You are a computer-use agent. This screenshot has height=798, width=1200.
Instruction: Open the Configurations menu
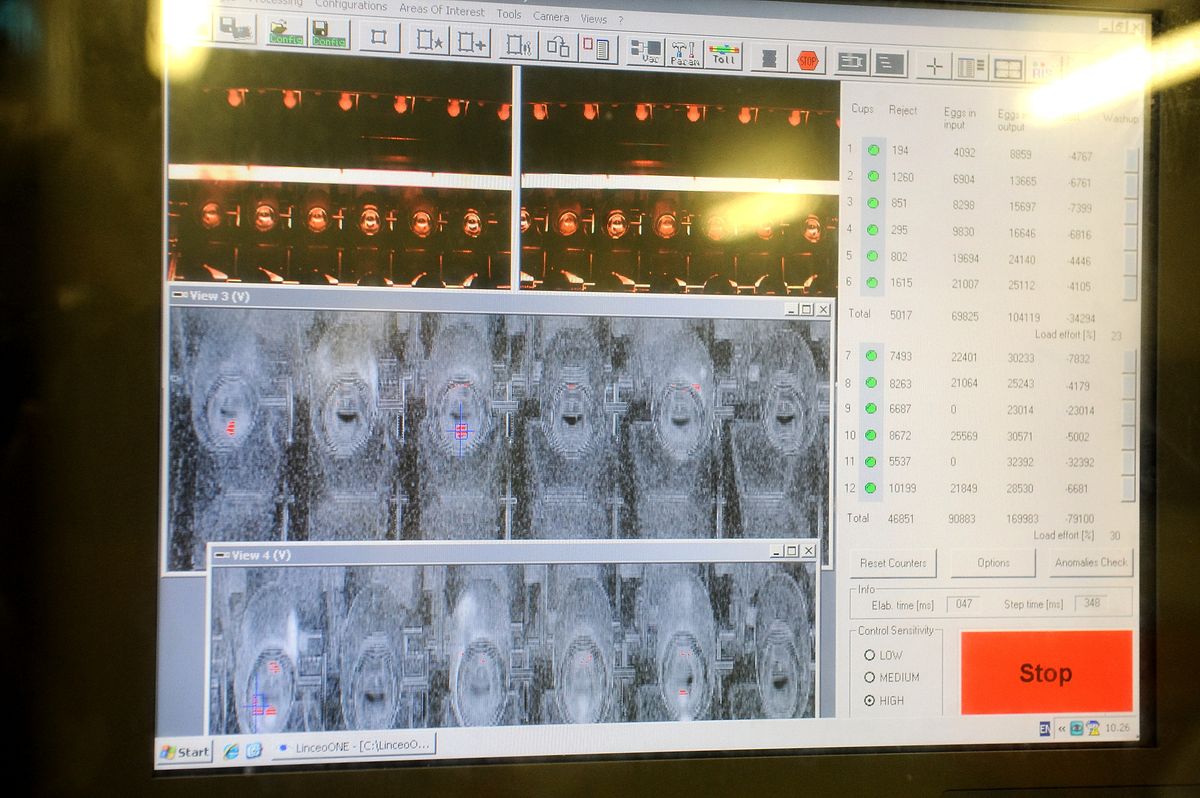[x=351, y=5]
